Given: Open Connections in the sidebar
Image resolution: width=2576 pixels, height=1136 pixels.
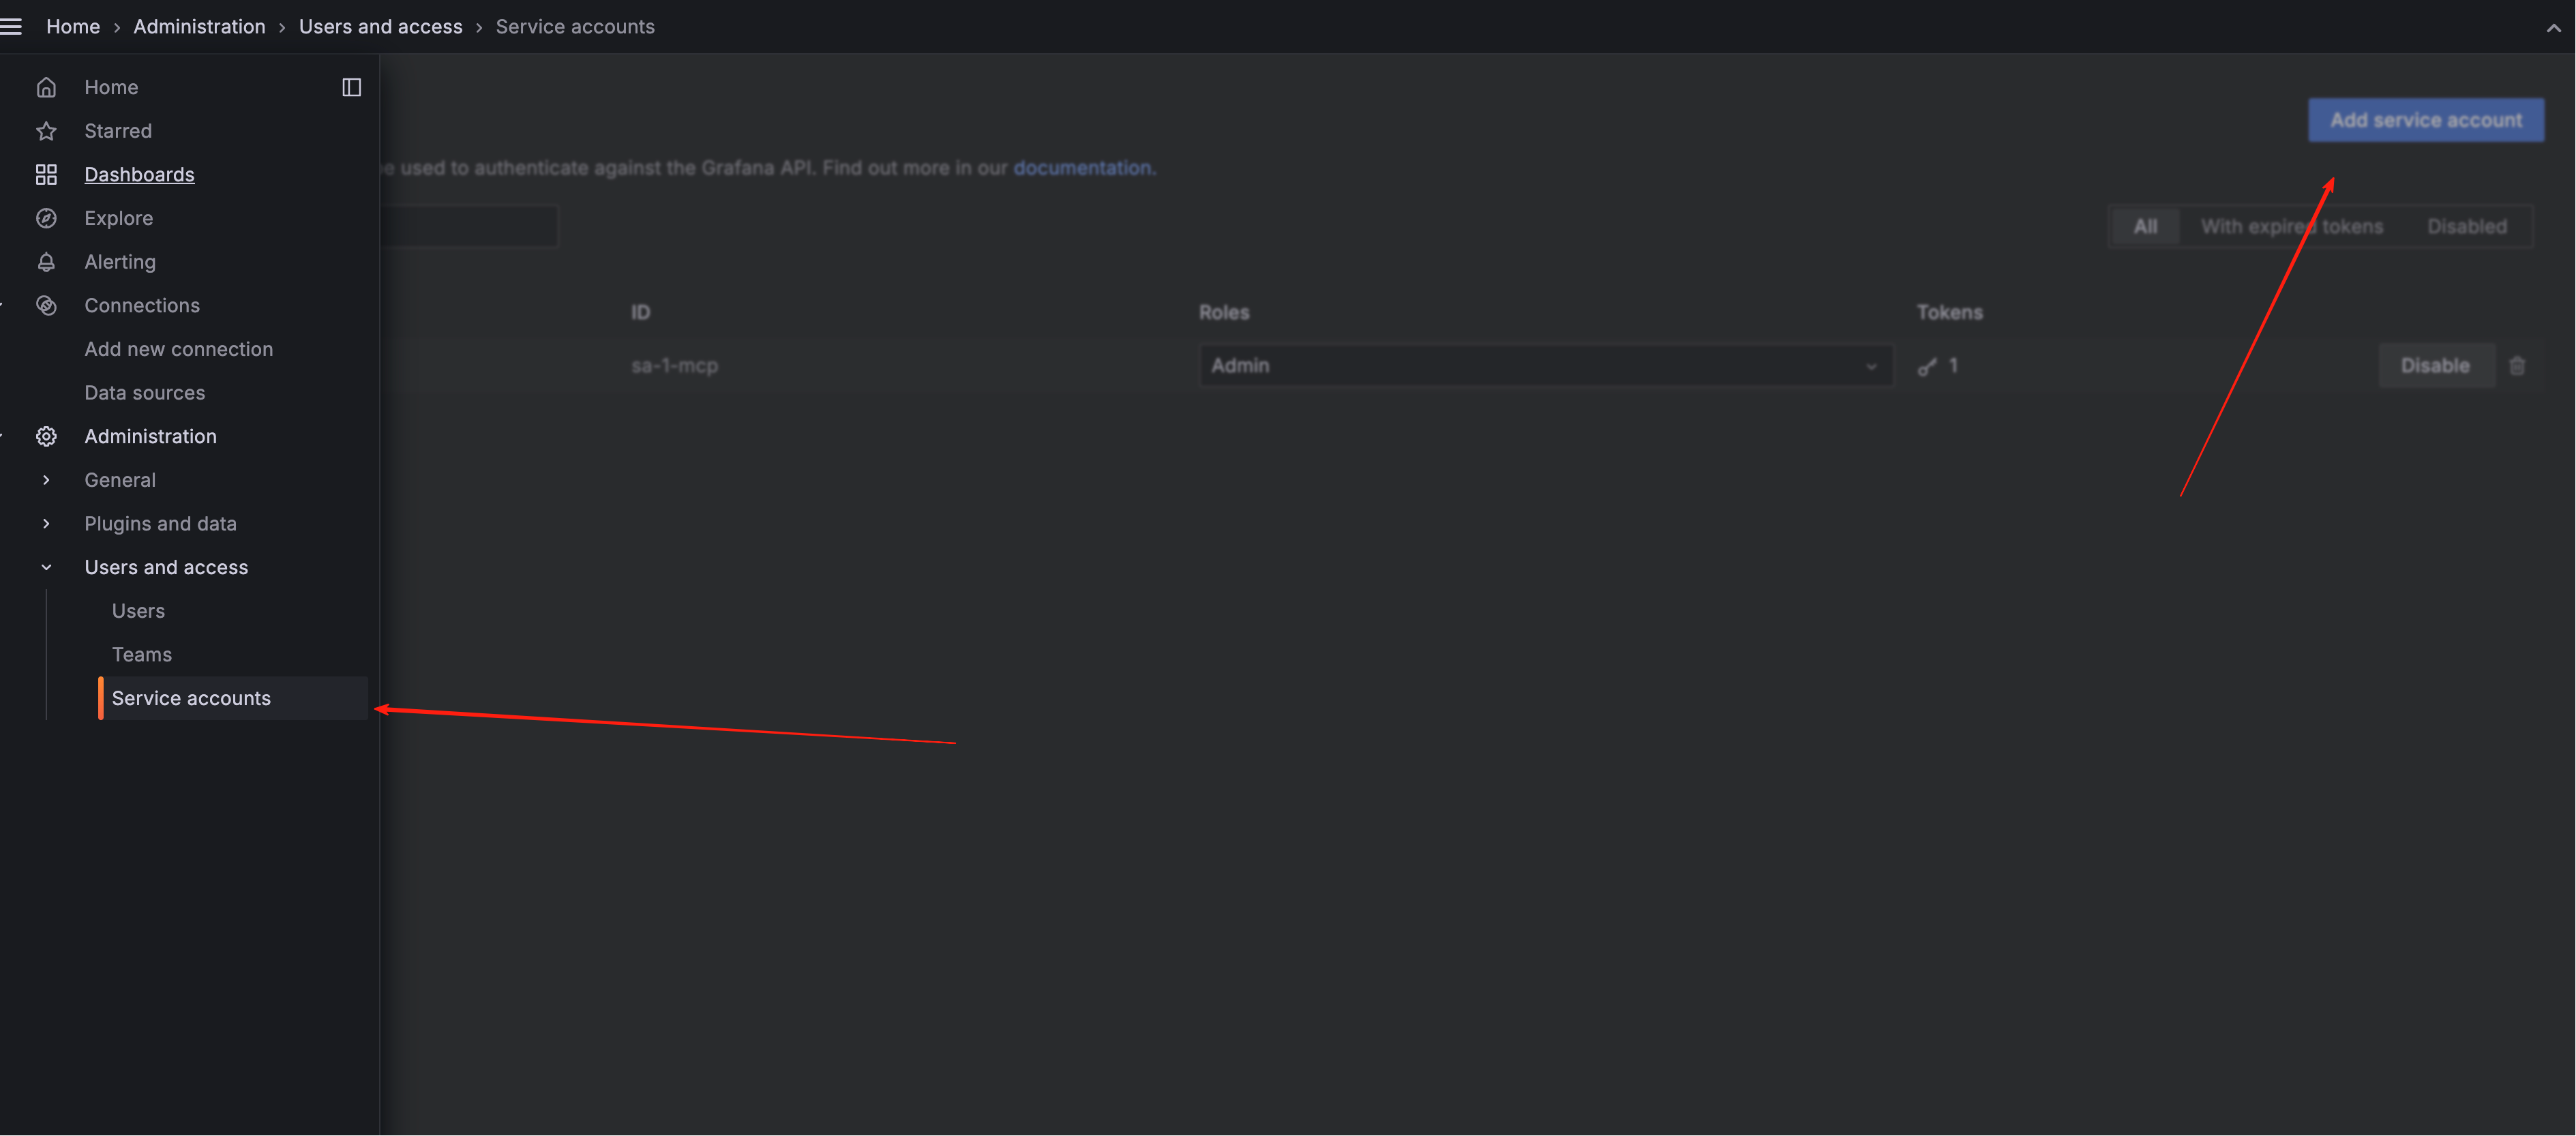Looking at the screenshot, I should (142, 306).
